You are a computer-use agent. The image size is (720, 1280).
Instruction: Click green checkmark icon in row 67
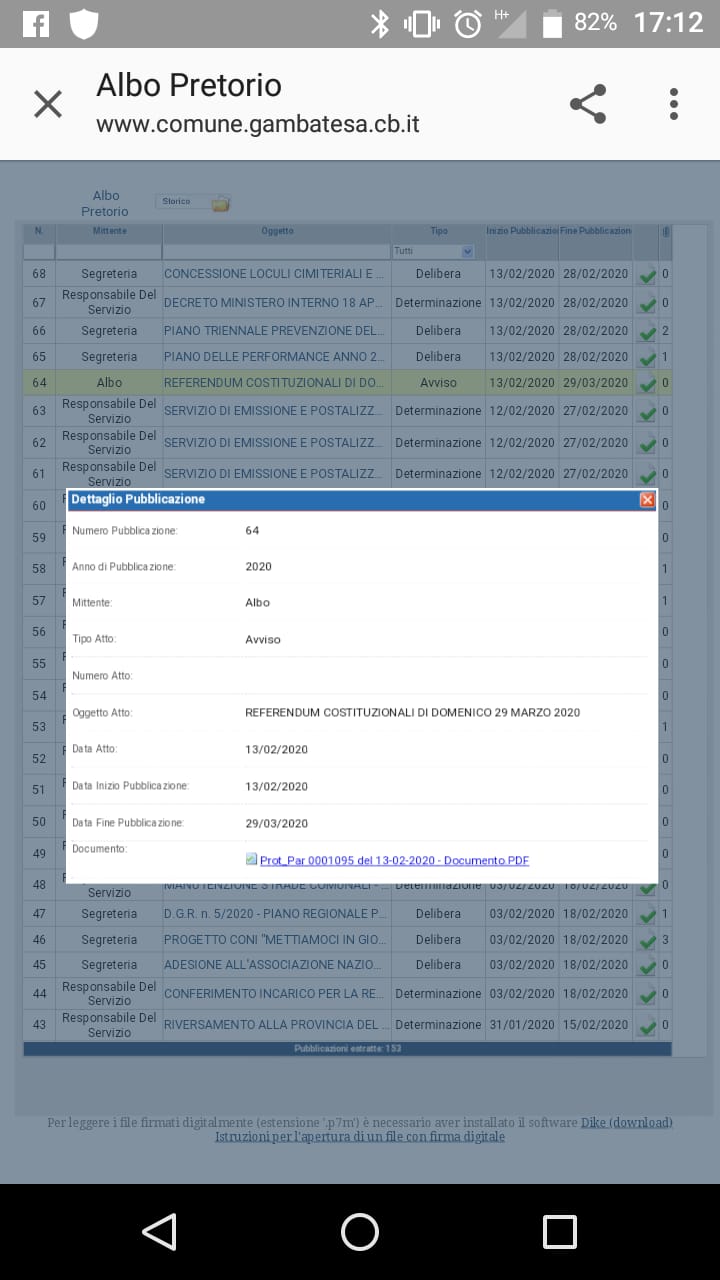(647, 303)
